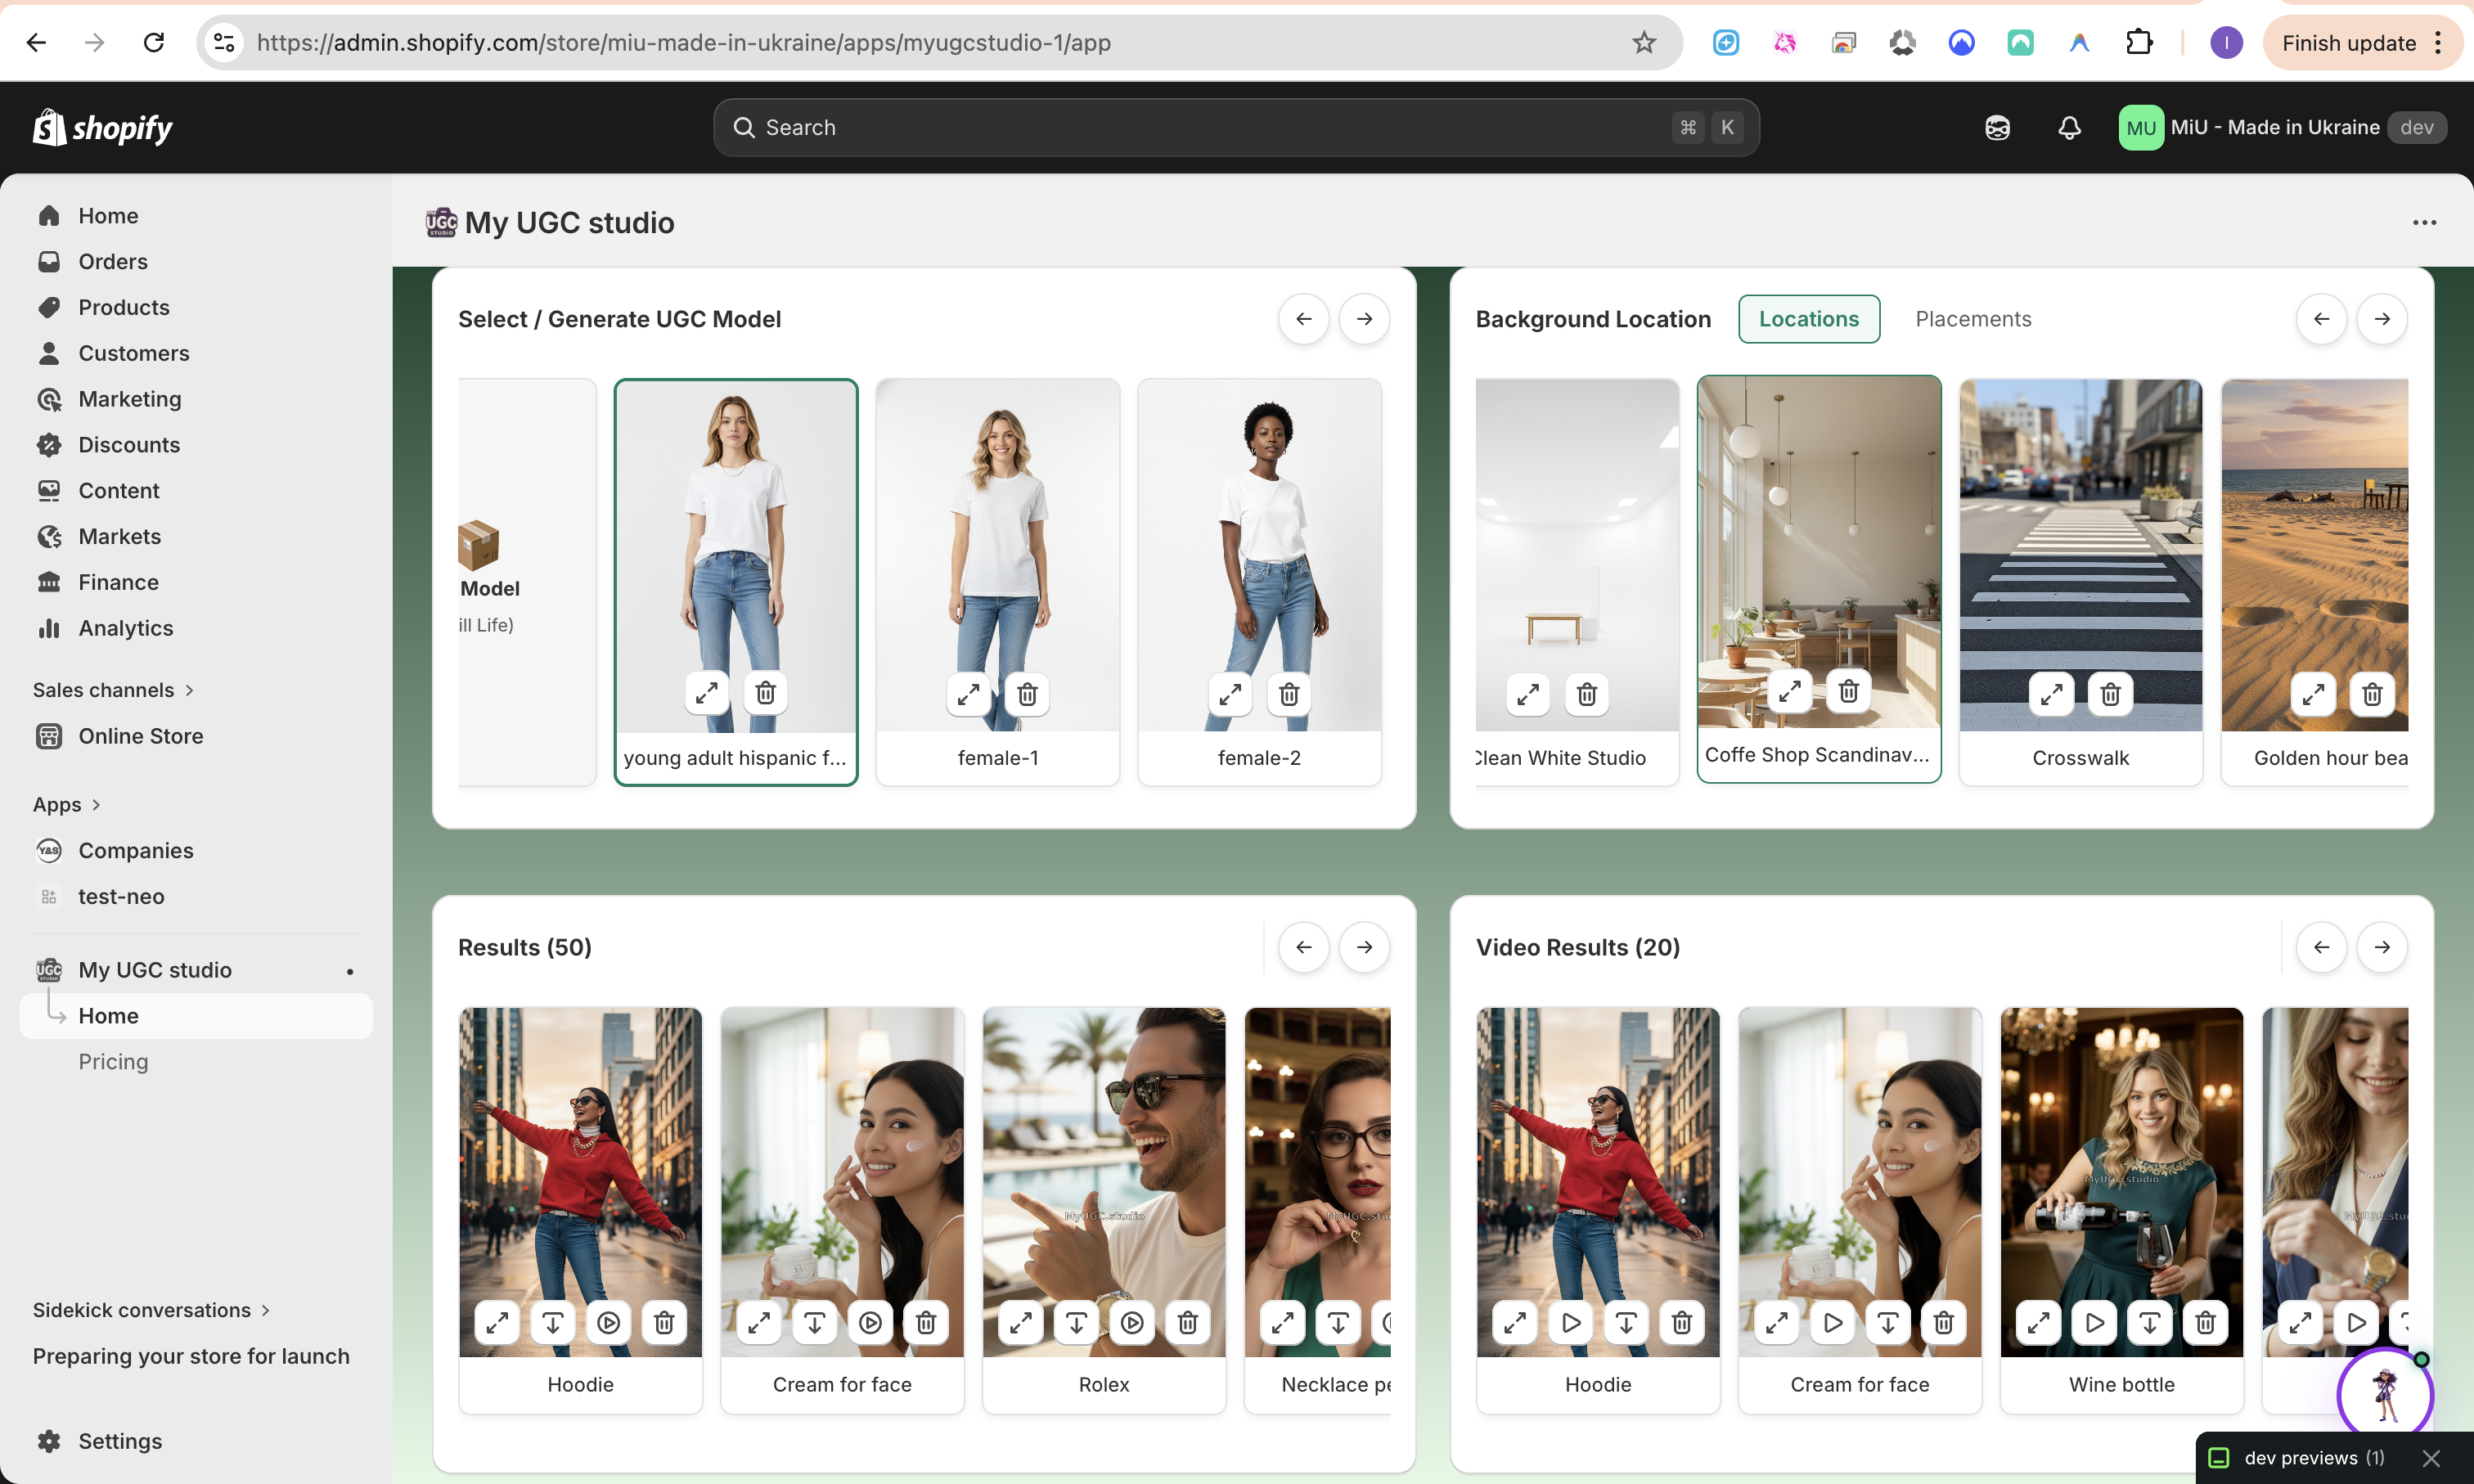The image size is (2474, 1484).
Task: Delete the Rolex result image
Action: tap(1187, 1323)
